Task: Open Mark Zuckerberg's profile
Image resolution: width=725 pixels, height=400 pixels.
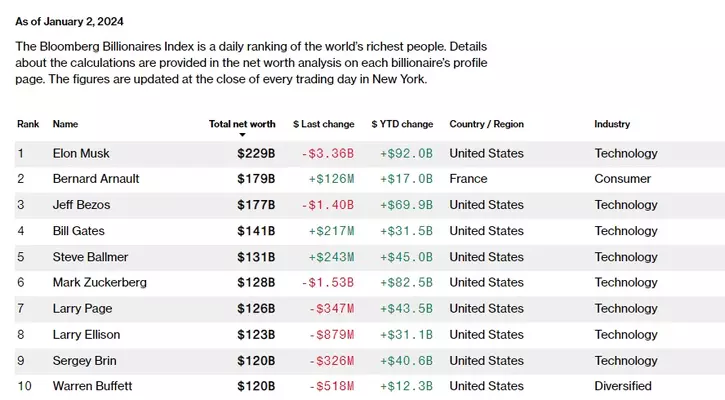Action: click(99, 283)
